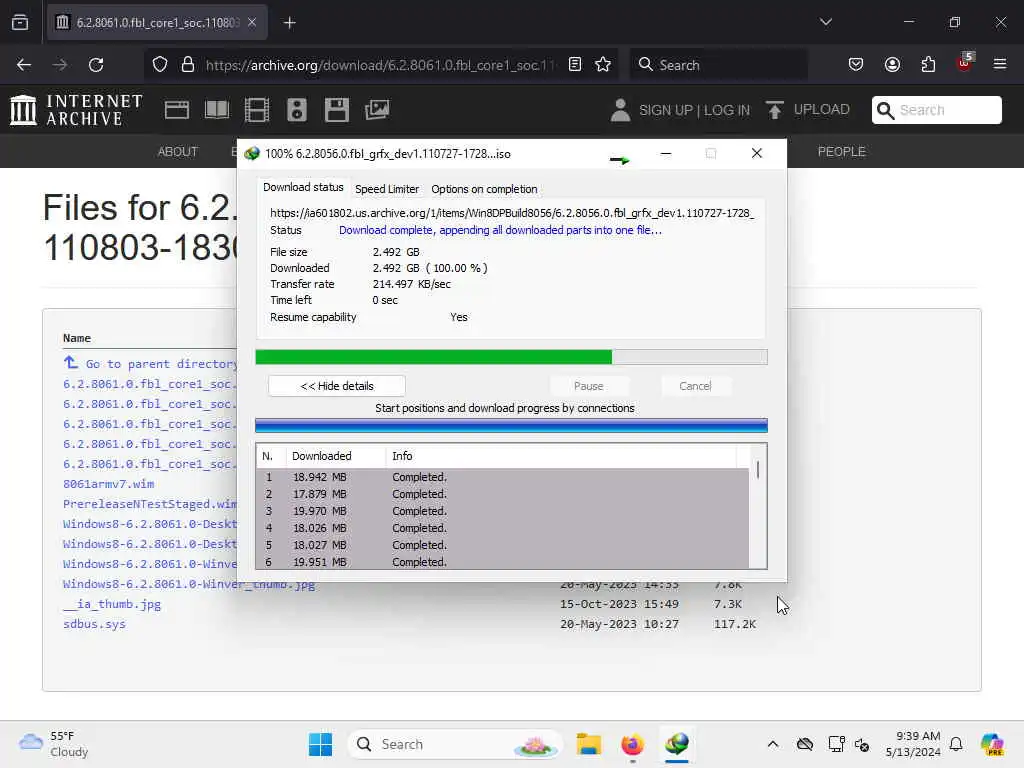Open the Web archive icon
1024x768 pixels.
pyautogui.click(x=177, y=110)
